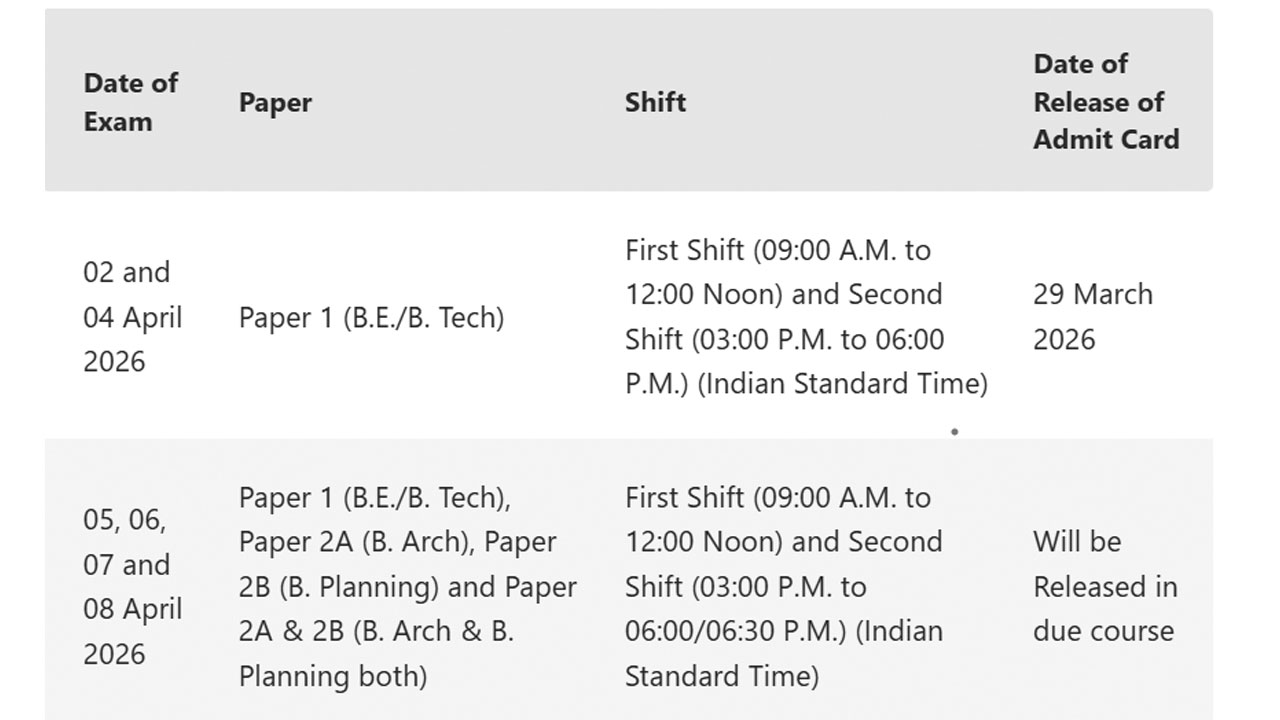
Task: Click the 'Date of Release of Admit Card' header
Action: point(1106,102)
